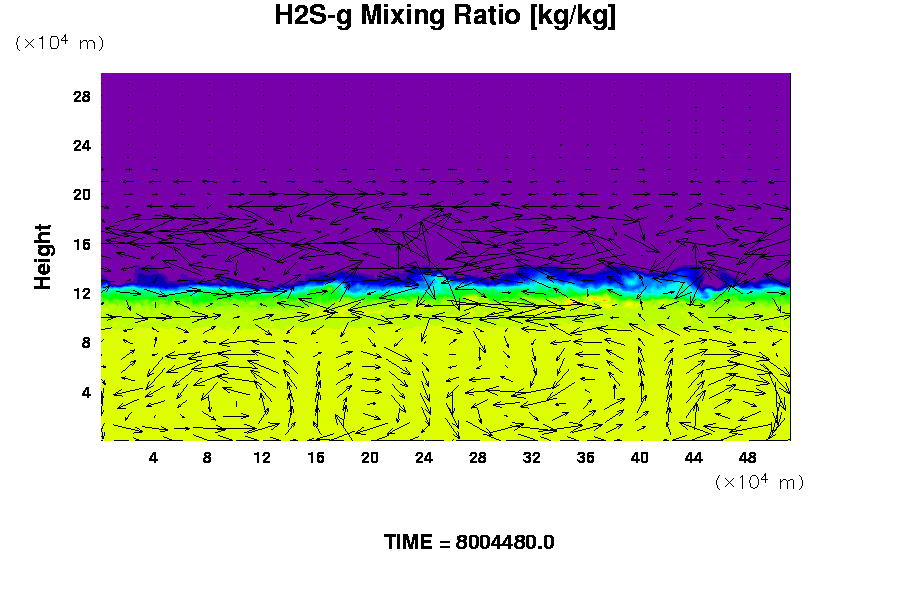The width and height of the screenshot is (900, 600).
Task: Click the y-axis tick label "20"
Action: tap(82, 195)
